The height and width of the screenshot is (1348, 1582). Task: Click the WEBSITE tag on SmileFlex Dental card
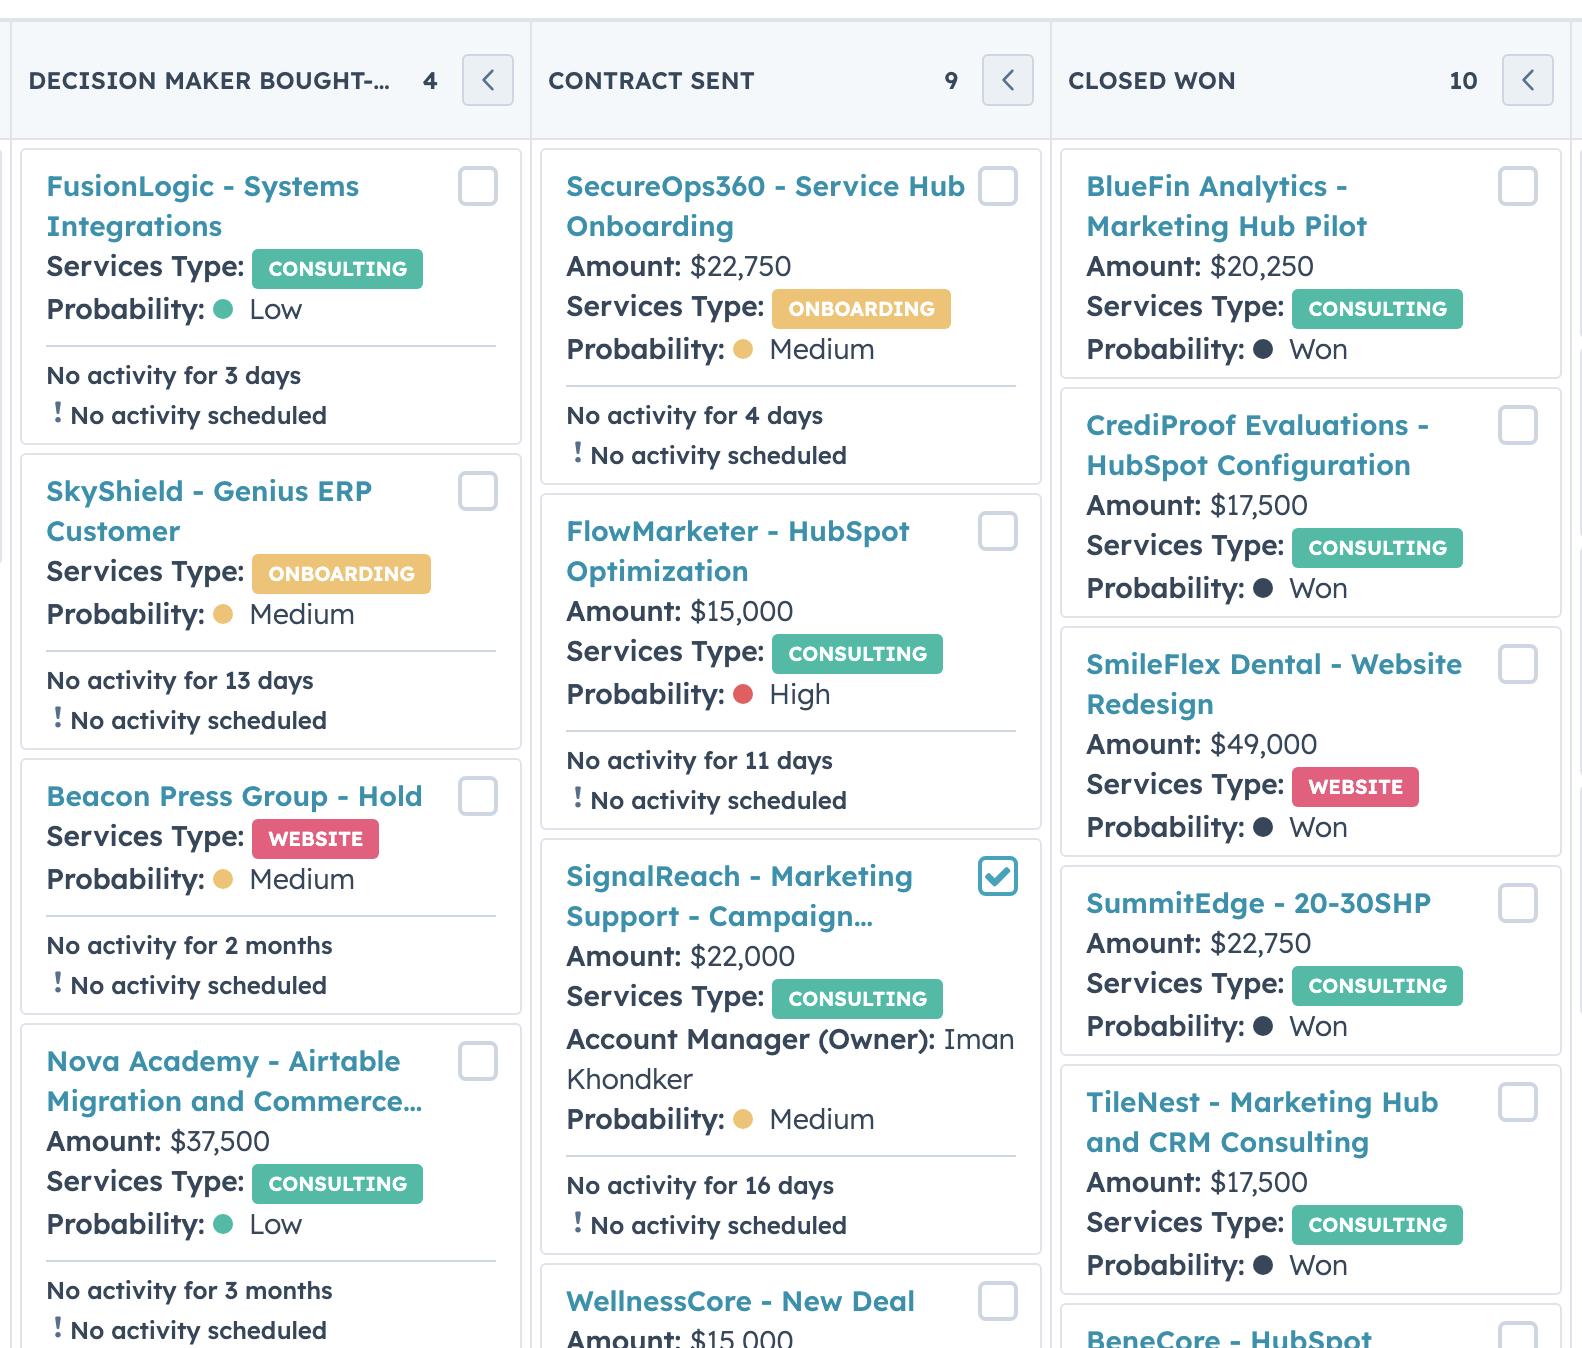1355,787
